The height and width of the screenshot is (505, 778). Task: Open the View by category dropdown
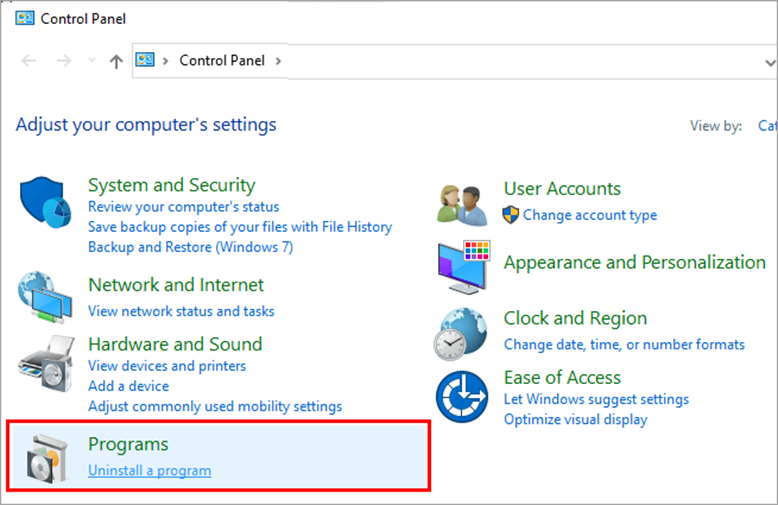(x=768, y=126)
